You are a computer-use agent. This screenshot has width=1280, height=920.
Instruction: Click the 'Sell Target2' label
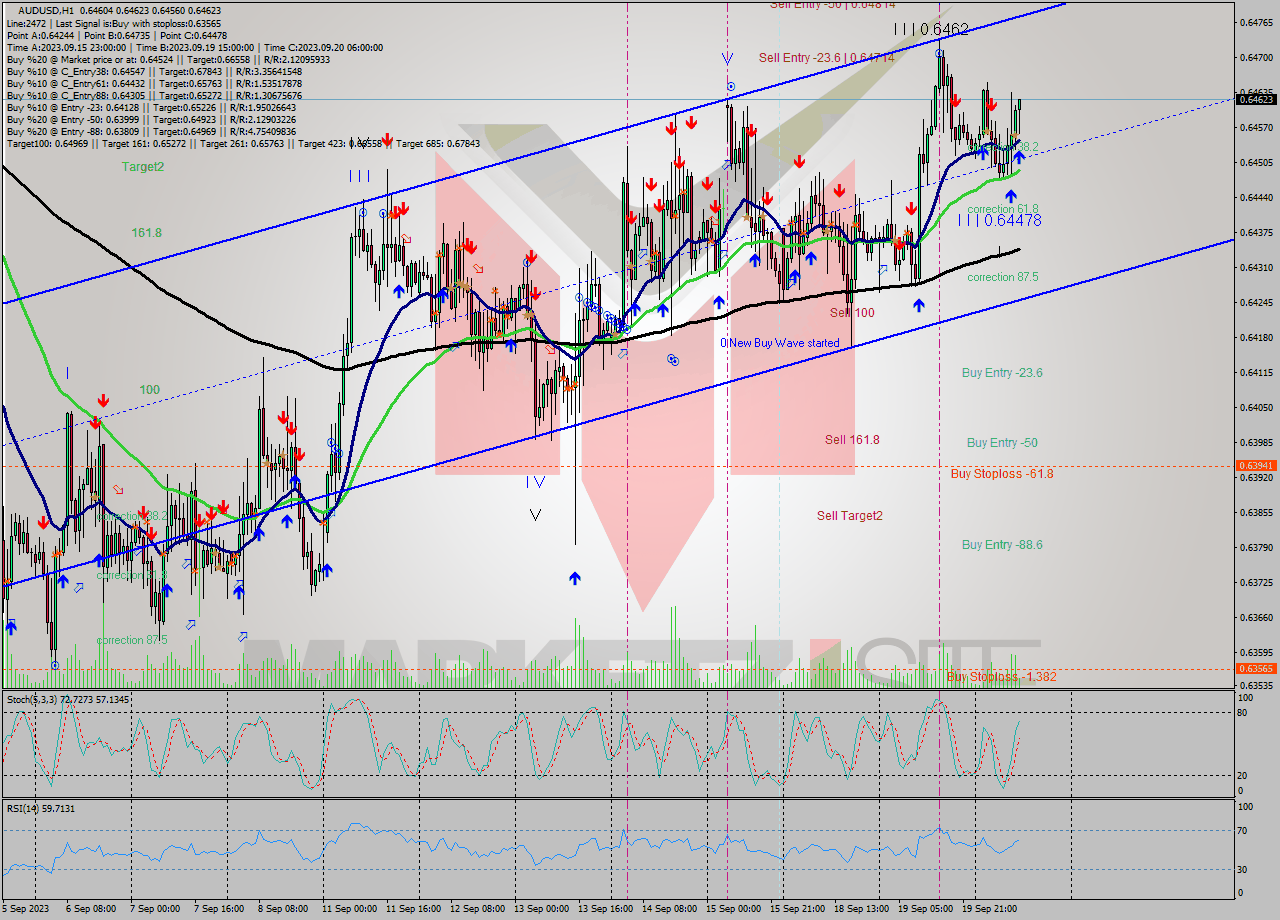tap(850, 515)
